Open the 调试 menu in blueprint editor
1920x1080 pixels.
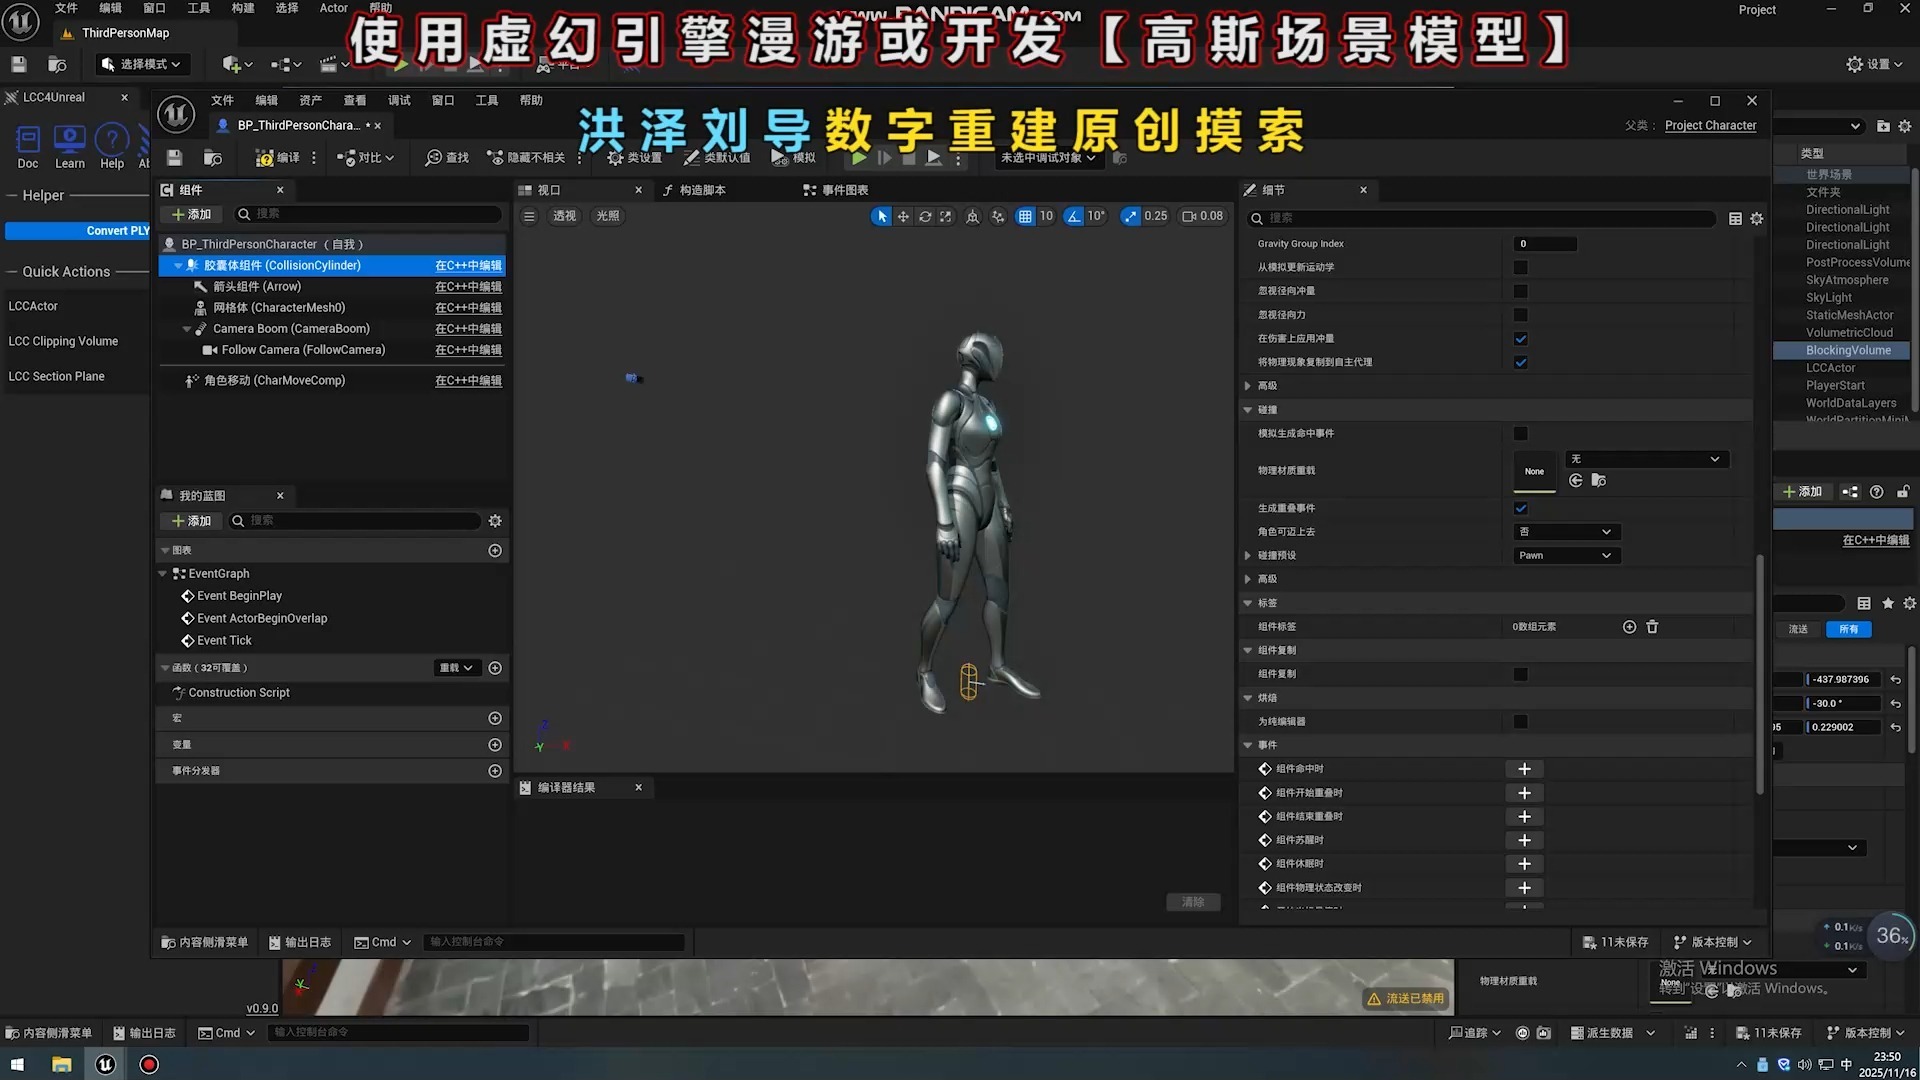click(399, 101)
